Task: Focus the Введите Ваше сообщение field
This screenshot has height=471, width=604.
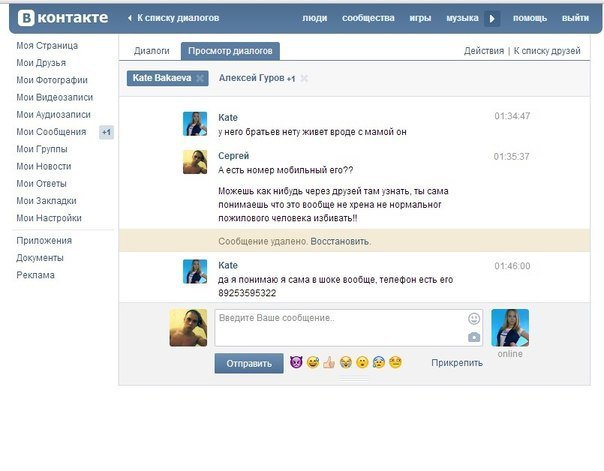Action: click(x=349, y=328)
